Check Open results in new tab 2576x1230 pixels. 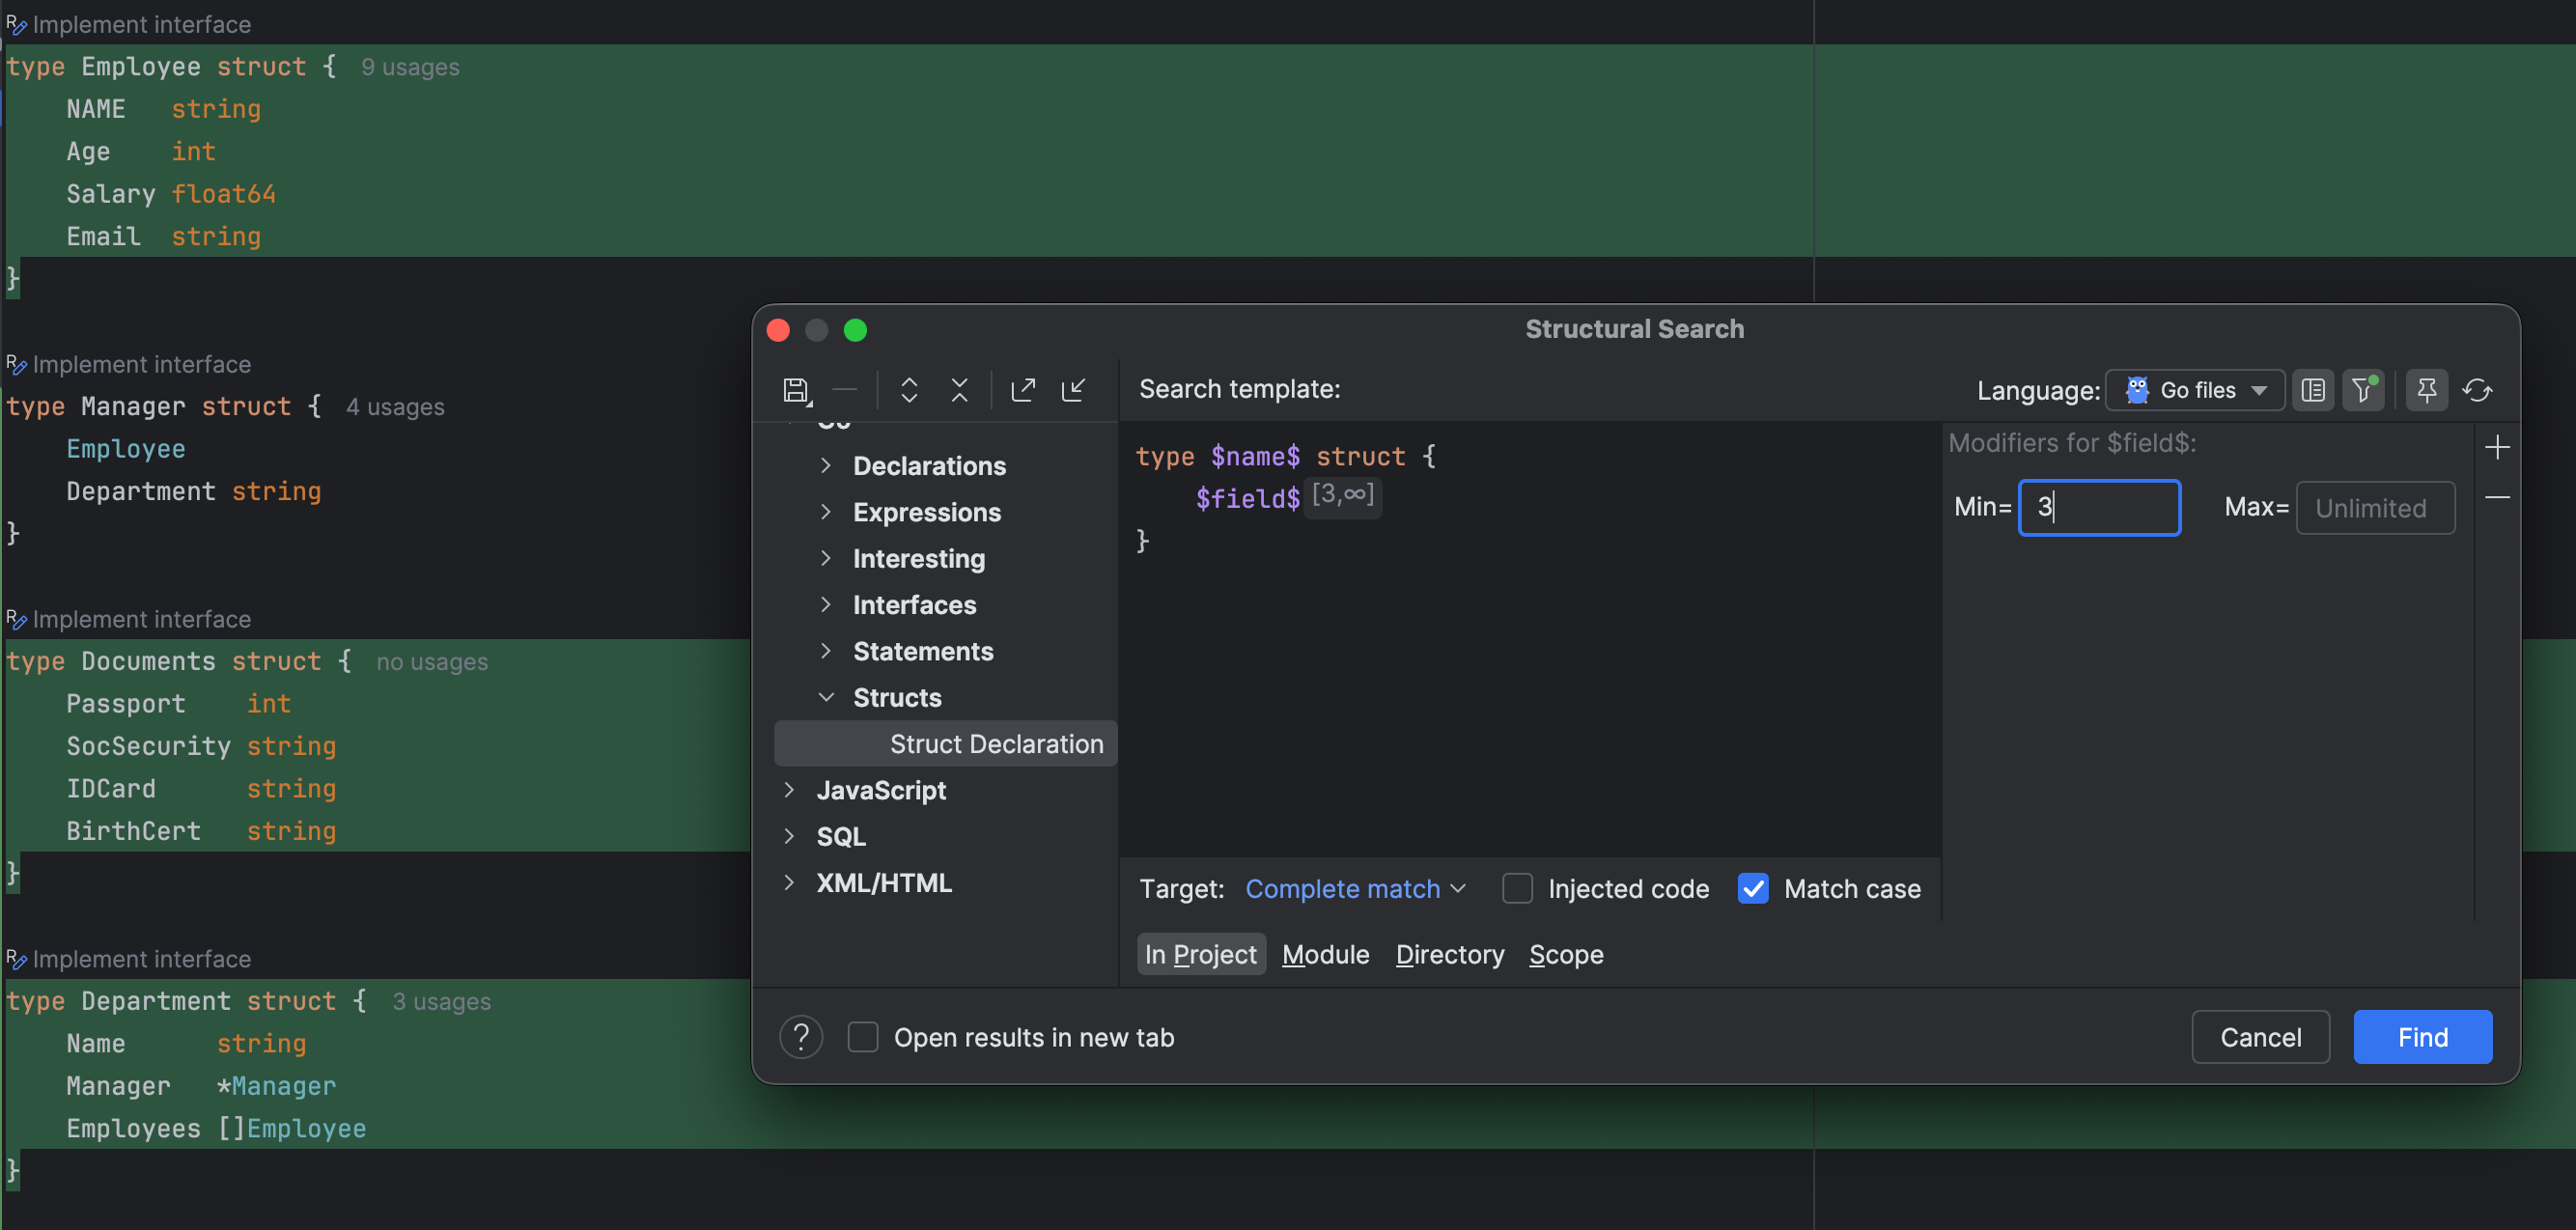[x=863, y=1037]
